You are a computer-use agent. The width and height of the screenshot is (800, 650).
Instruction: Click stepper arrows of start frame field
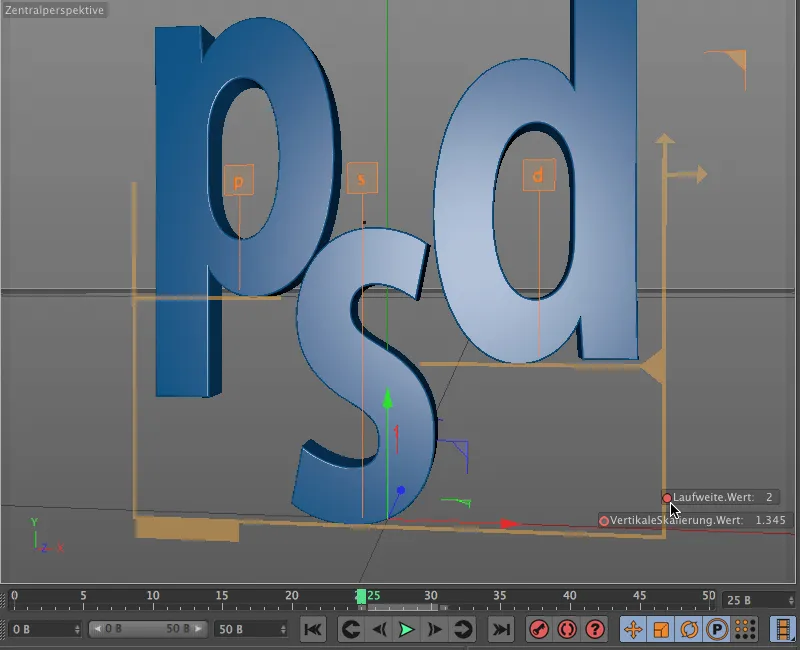77,630
